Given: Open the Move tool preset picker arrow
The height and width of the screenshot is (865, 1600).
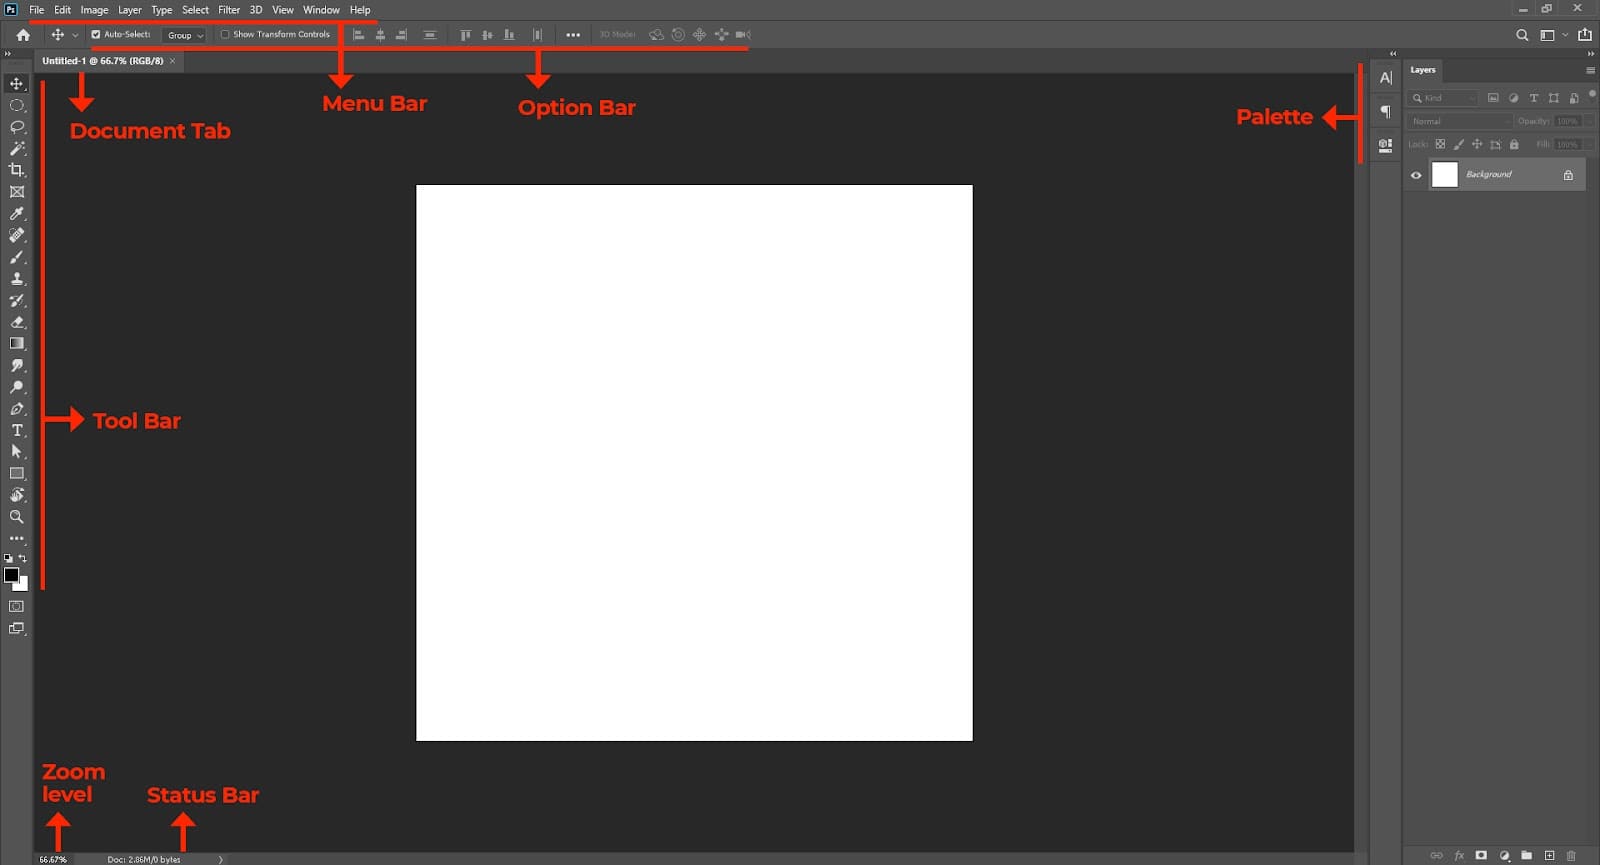Looking at the screenshot, I should pos(75,35).
